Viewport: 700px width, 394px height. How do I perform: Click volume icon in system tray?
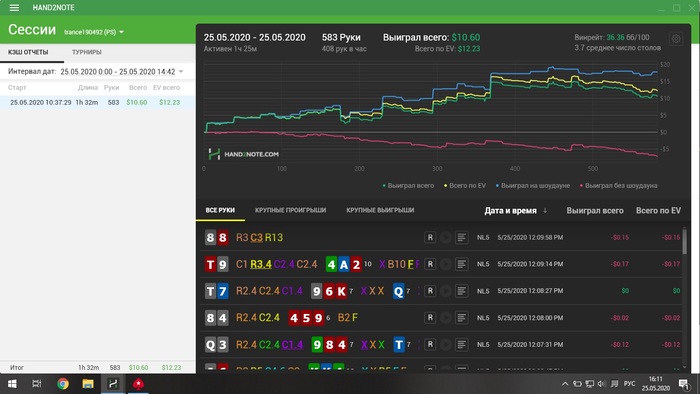pyautogui.click(x=601, y=384)
